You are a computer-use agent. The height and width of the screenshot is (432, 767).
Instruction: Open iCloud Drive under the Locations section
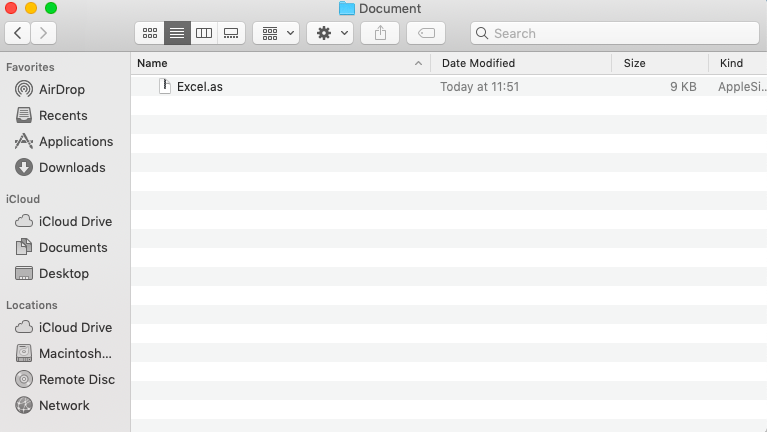(75, 327)
